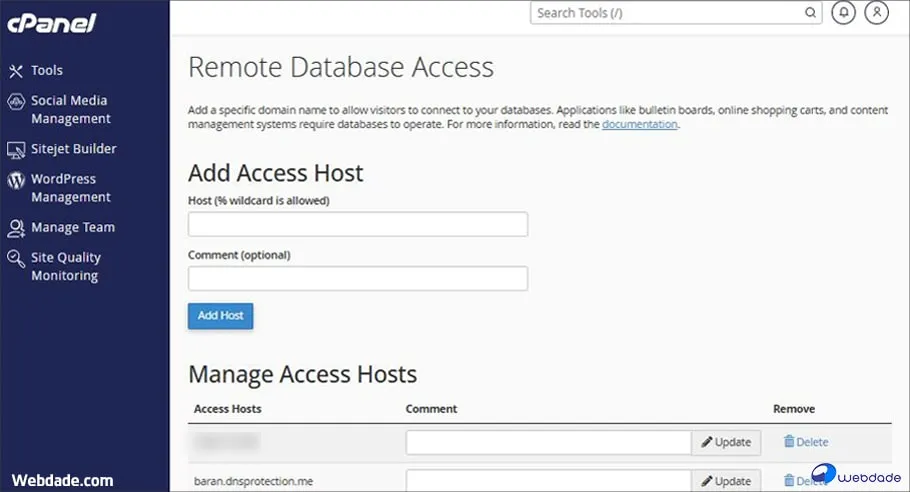Open Social Media Management menu item
The width and height of the screenshot is (910, 492).
pyautogui.click(x=71, y=110)
